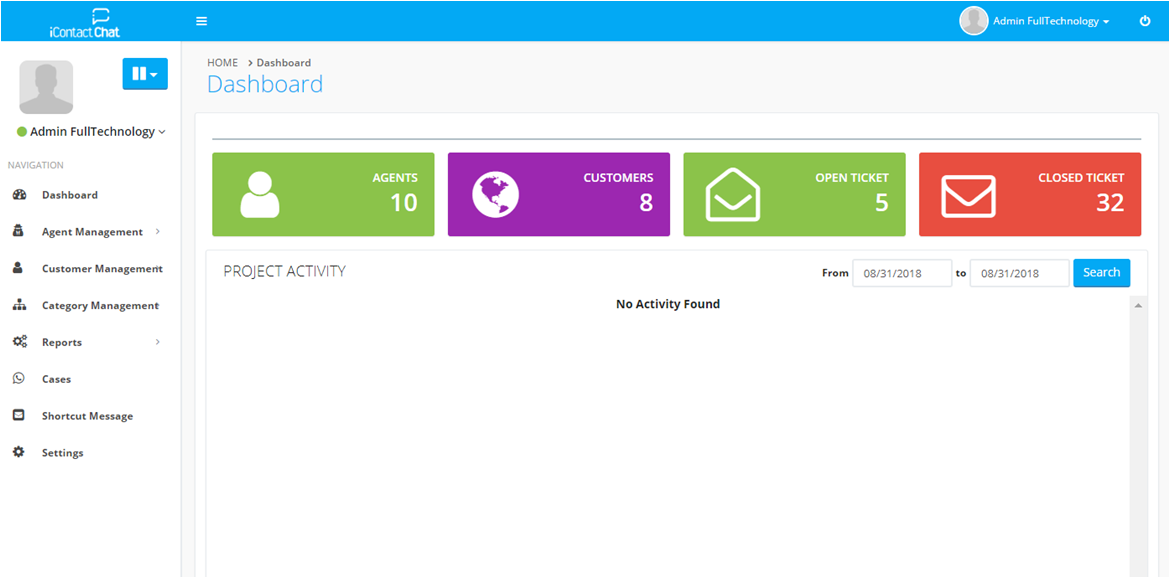Click the power logout icon
Screen dimensions: 1174x587
pos(1145,21)
